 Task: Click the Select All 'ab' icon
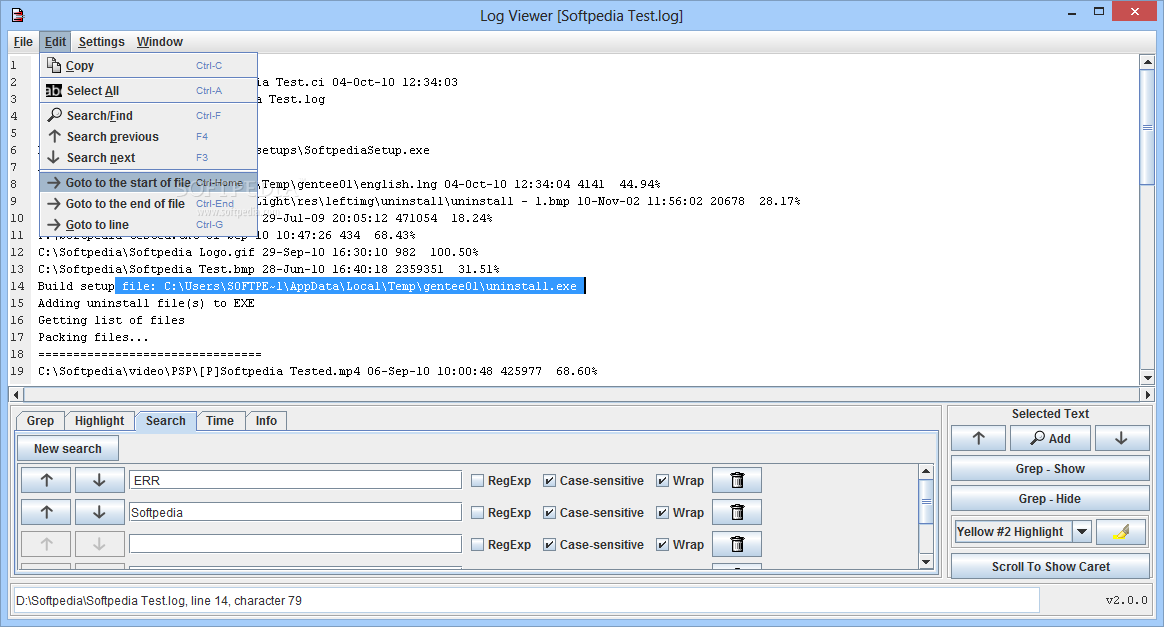[53, 91]
